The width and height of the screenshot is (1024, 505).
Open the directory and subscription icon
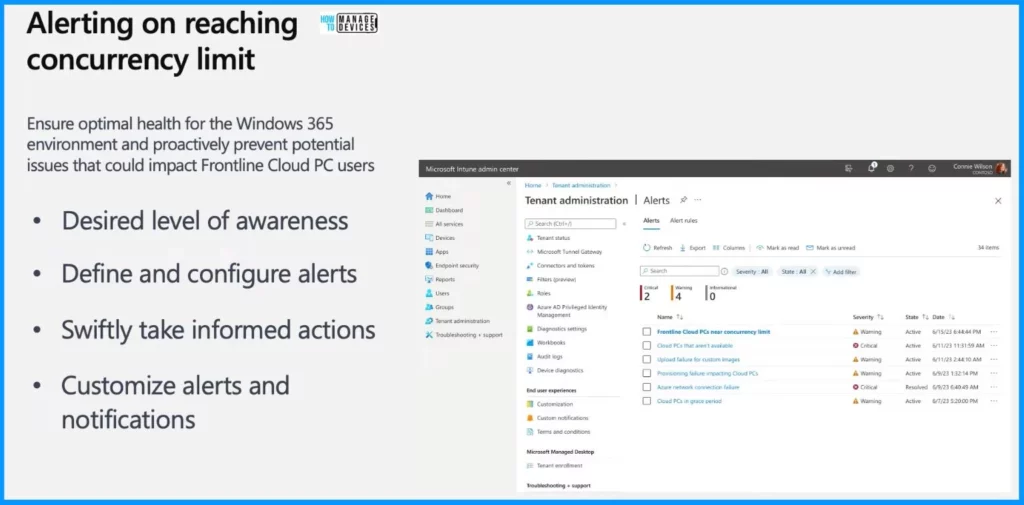[x=848, y=169]
